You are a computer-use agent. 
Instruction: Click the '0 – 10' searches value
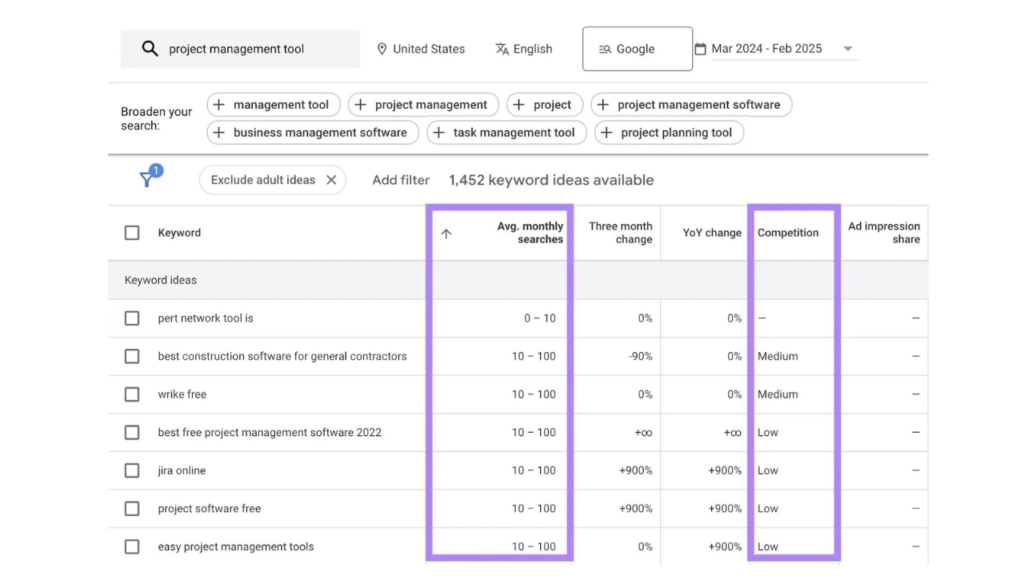tap(539, 318)
